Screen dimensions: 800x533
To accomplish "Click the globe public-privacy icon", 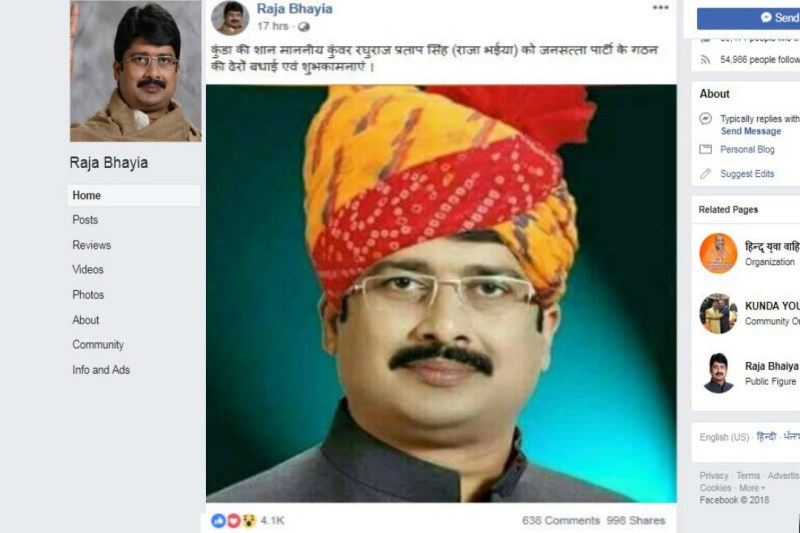I will (304, 27).
